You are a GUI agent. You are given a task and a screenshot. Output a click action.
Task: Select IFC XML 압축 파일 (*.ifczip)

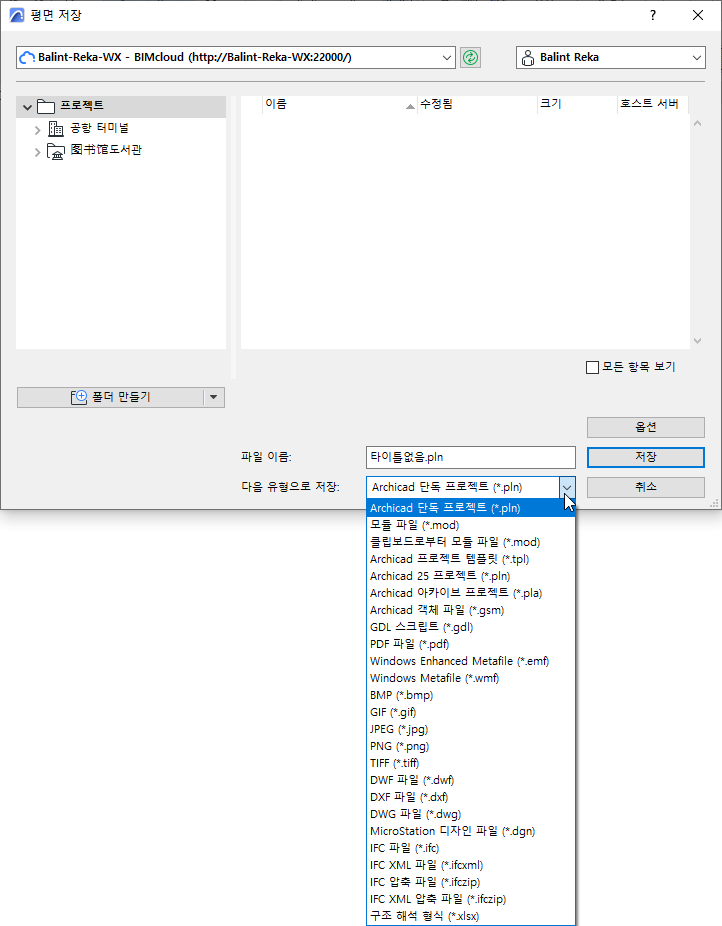[471, 899]
